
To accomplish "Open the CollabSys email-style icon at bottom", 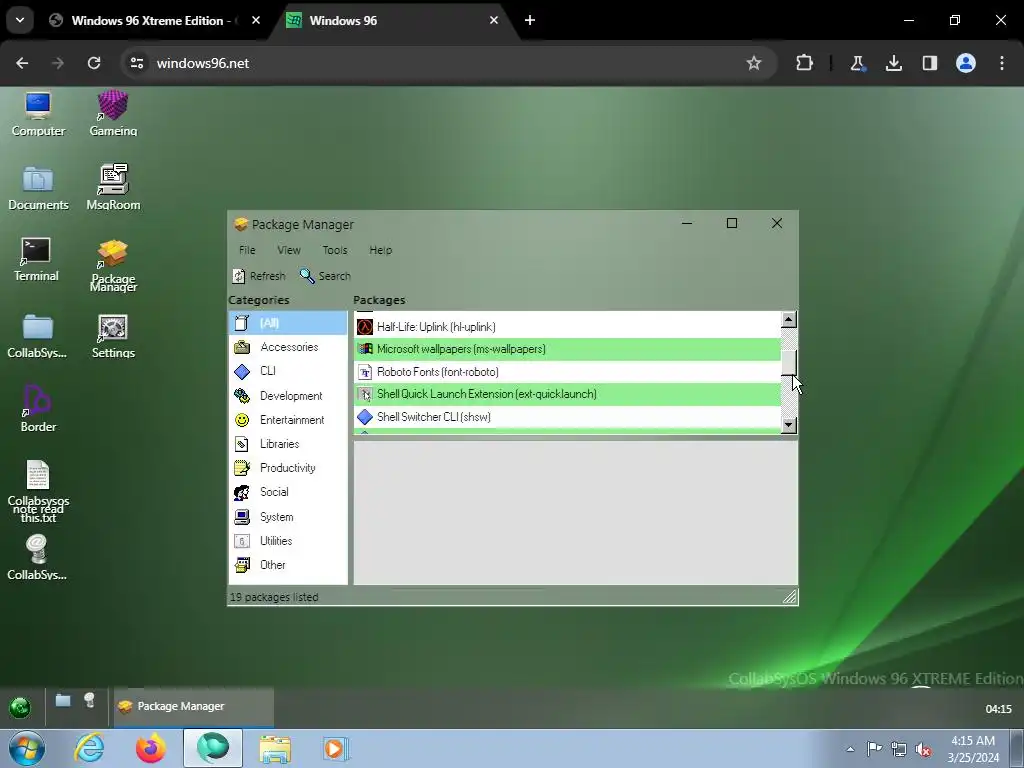I will (x=37, y=558).
